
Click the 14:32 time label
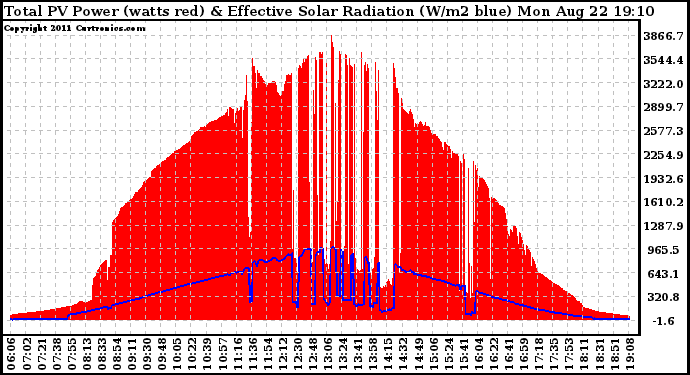coord(403,354)
